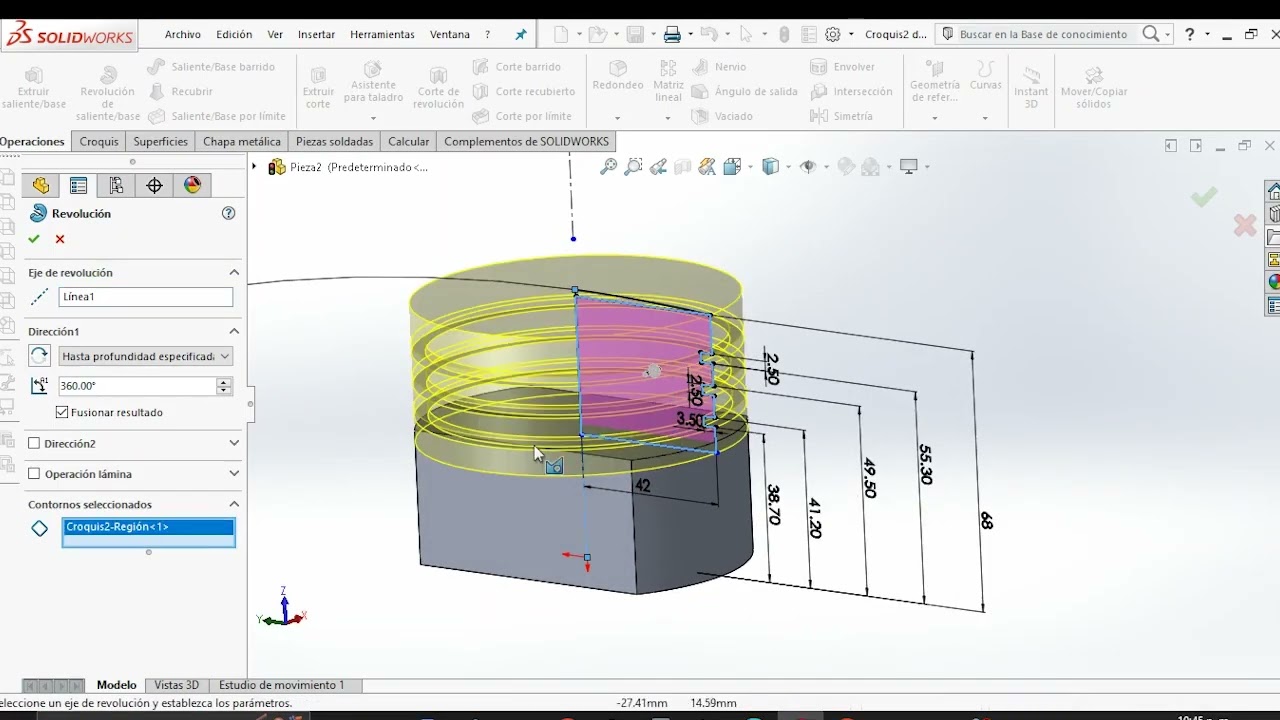Open the Estudio de movimiento 1 tab
This screenshot has width=1280, height=720.
pyautogui.click(x=281, y=685)
